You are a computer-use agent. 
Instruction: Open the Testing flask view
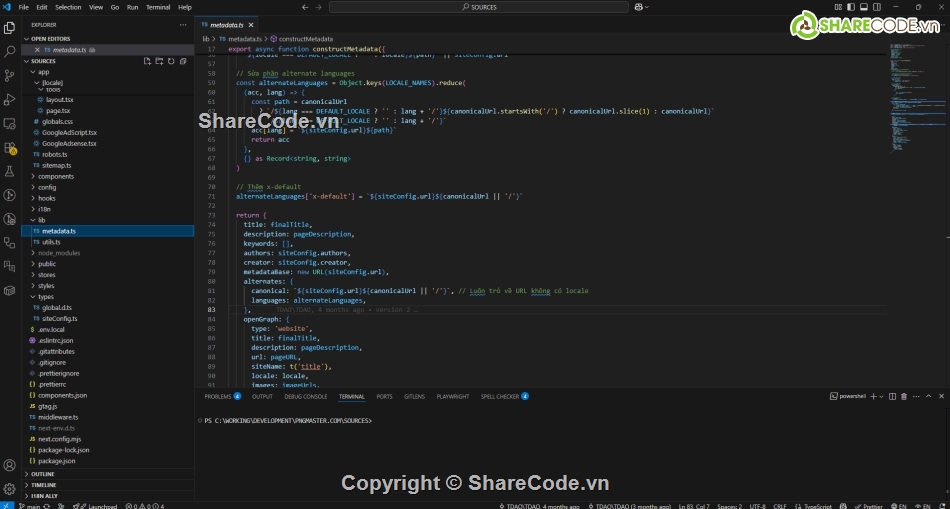[9, 171]
